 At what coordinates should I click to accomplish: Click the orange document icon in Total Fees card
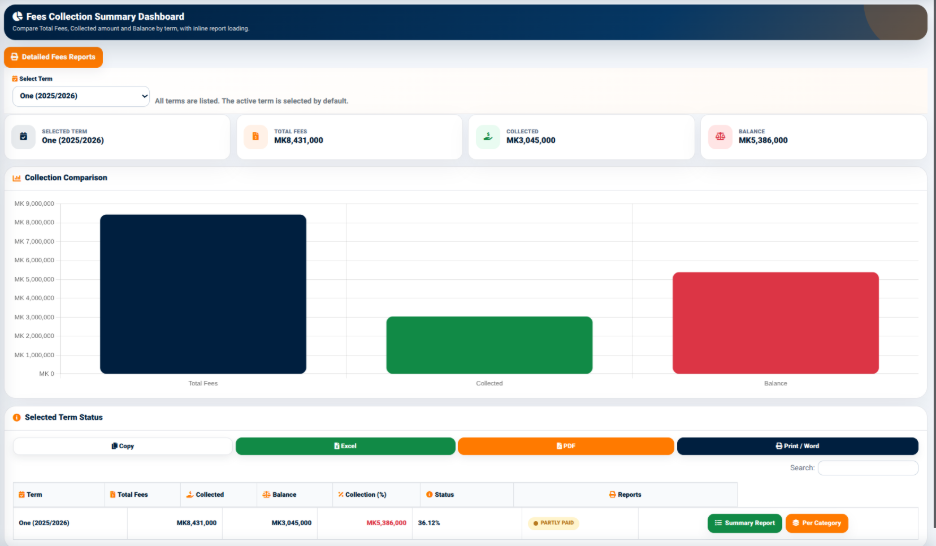[255, 137]
